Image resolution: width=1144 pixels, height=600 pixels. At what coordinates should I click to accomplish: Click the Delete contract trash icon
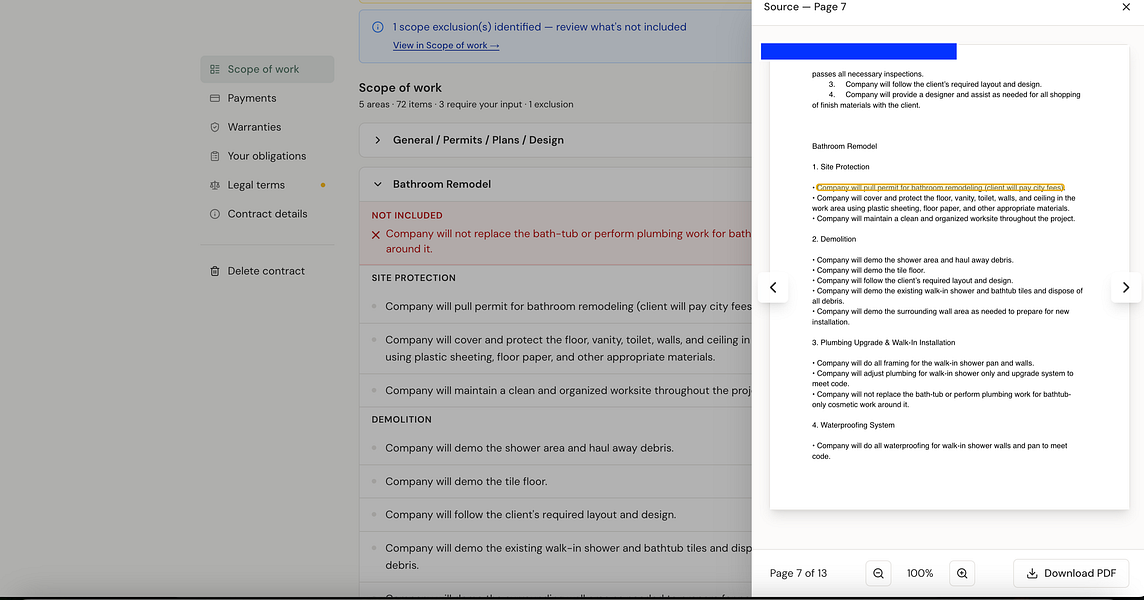click(214, 271)
